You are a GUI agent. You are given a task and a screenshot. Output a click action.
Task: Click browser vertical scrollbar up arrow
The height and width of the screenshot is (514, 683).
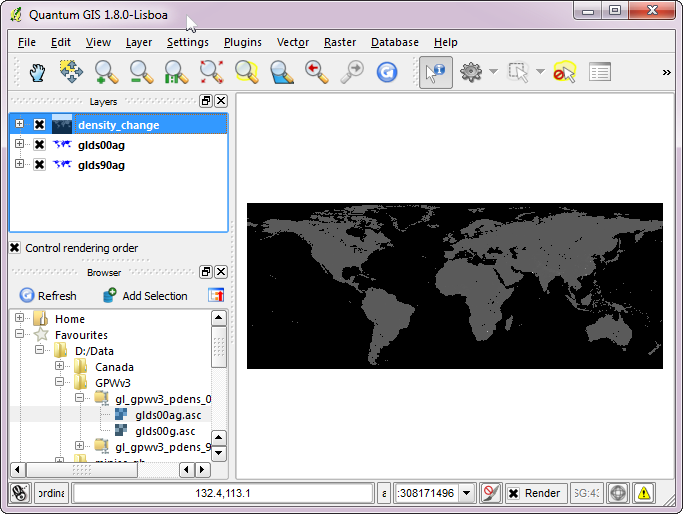(219, 318)
